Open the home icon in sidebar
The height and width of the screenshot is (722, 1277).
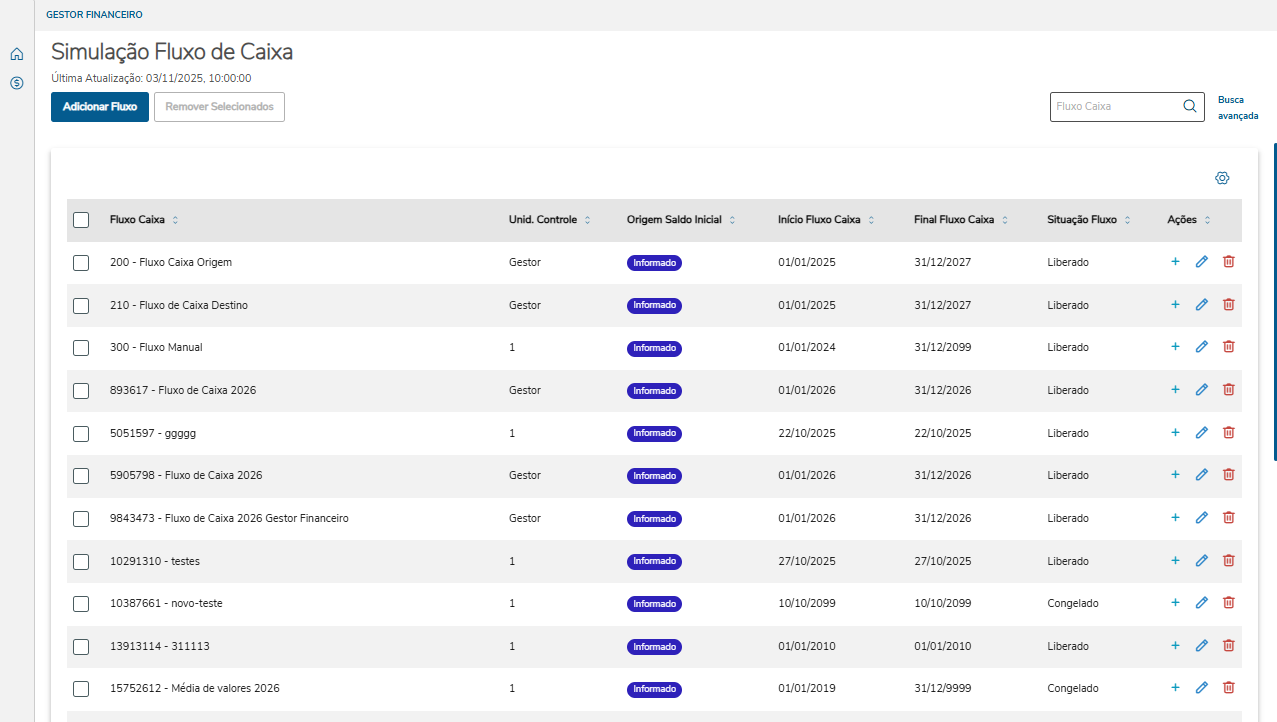click(x=16, y=55)
